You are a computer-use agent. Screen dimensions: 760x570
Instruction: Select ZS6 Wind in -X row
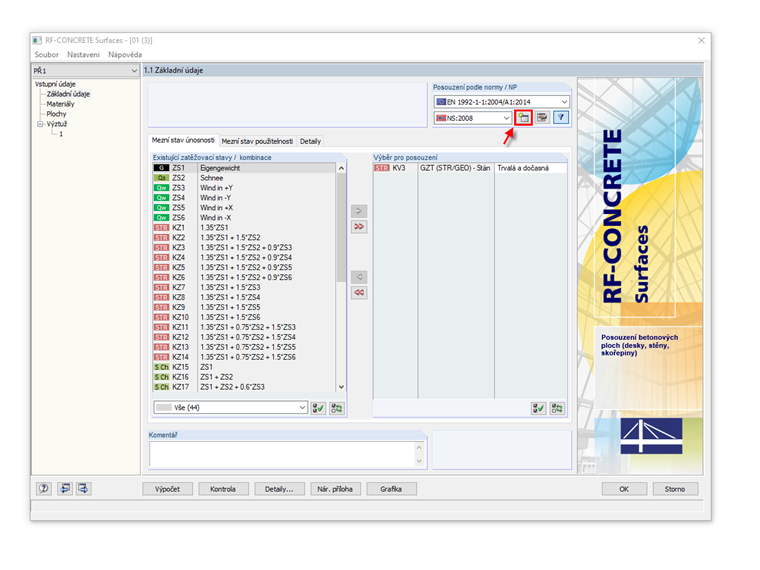(244, 218)
